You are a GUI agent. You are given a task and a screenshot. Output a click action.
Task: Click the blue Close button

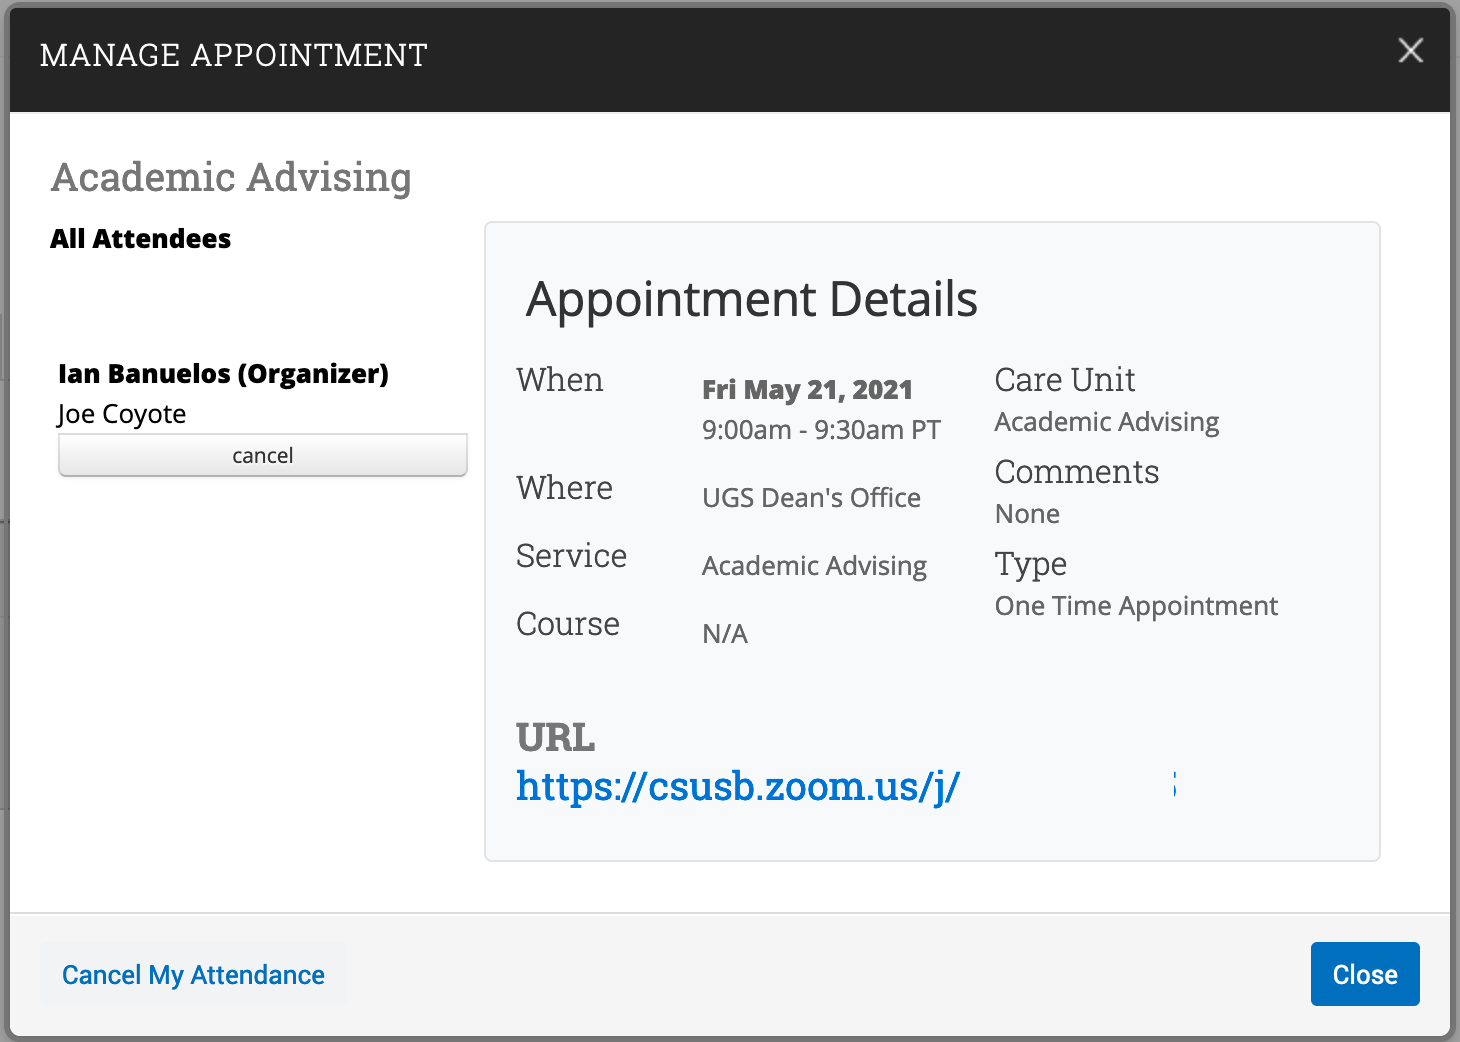(x=1365, y=974)
